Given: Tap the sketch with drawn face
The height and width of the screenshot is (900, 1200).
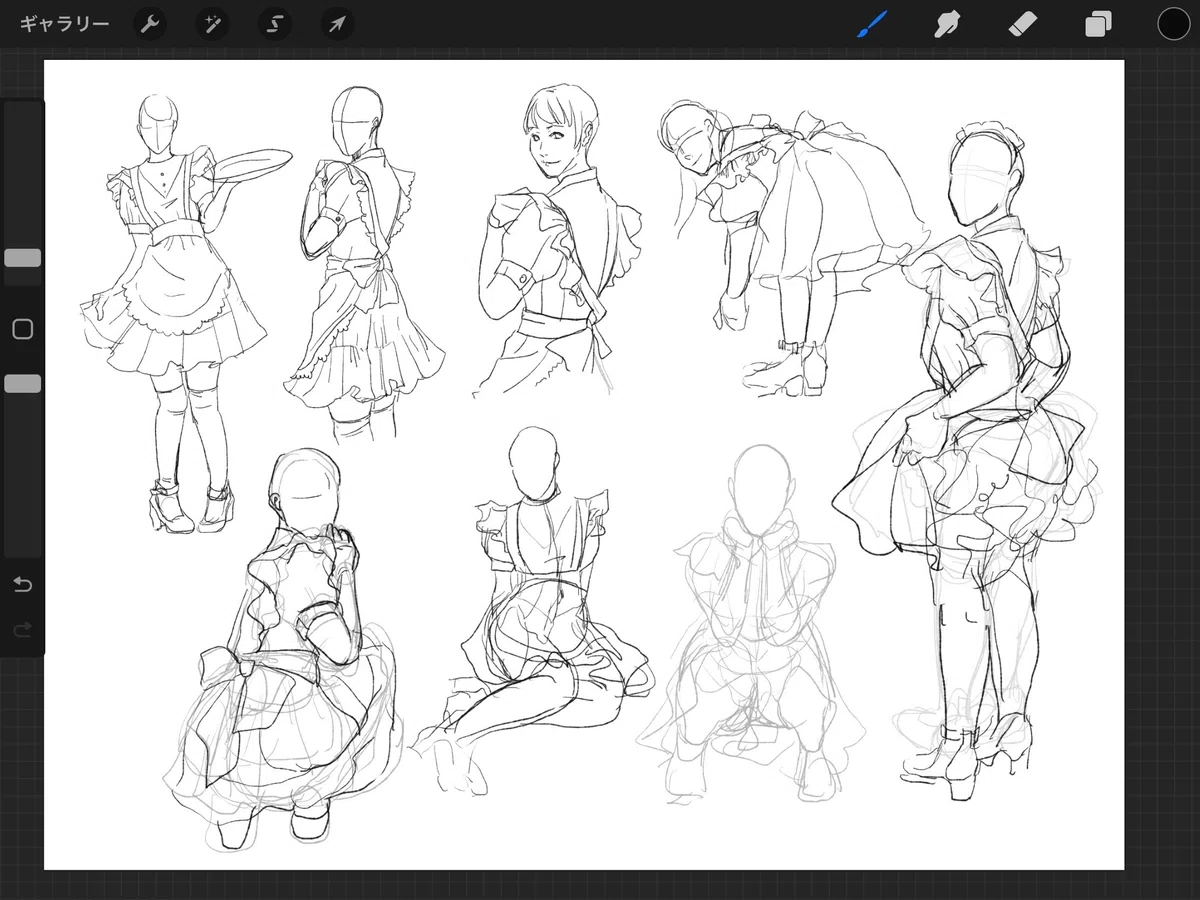Looking at the screenshot, I should click(558, 240).
